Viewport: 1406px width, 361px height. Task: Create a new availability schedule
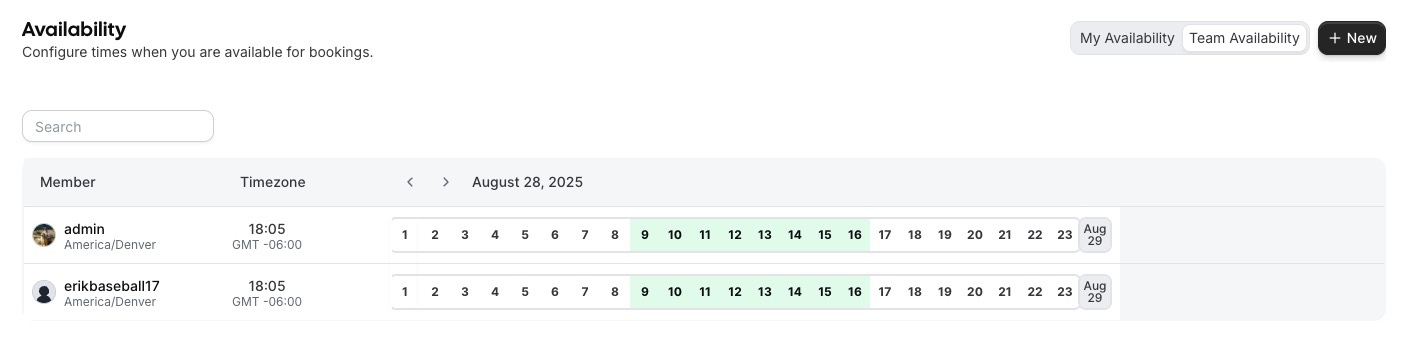pos(1352,38)
